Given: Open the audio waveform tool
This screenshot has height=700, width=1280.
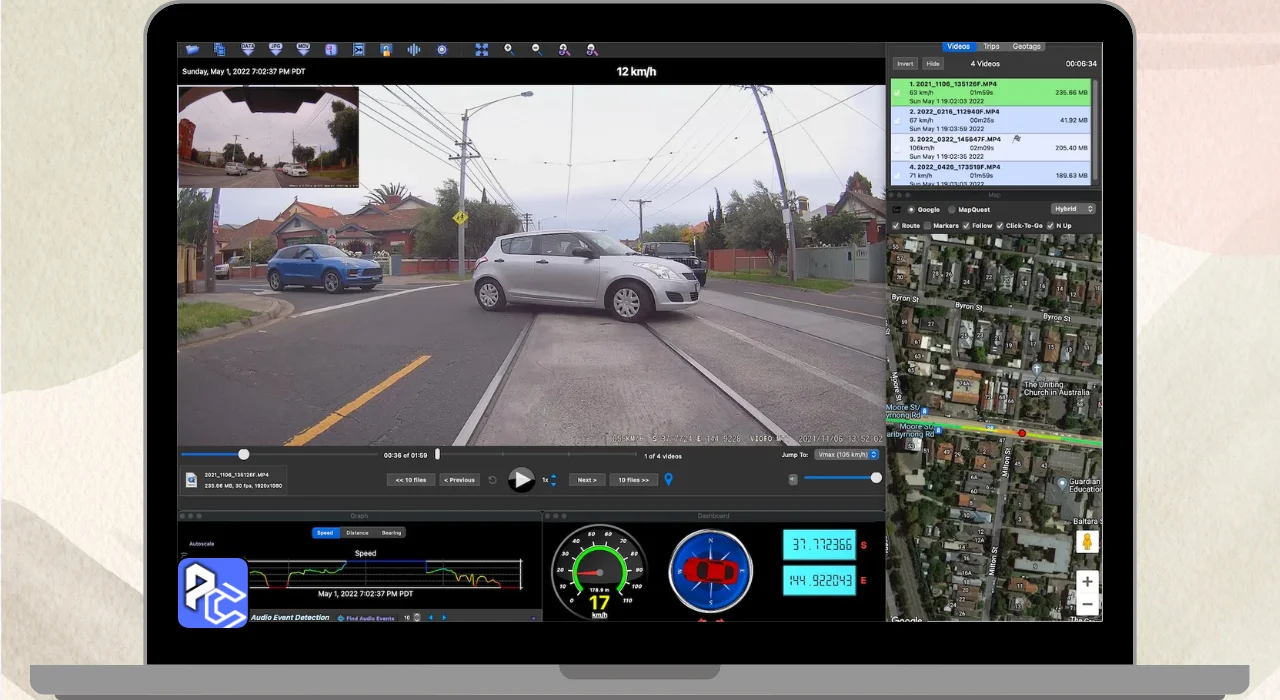Looking at the screenshot, I should coord(413,49).
